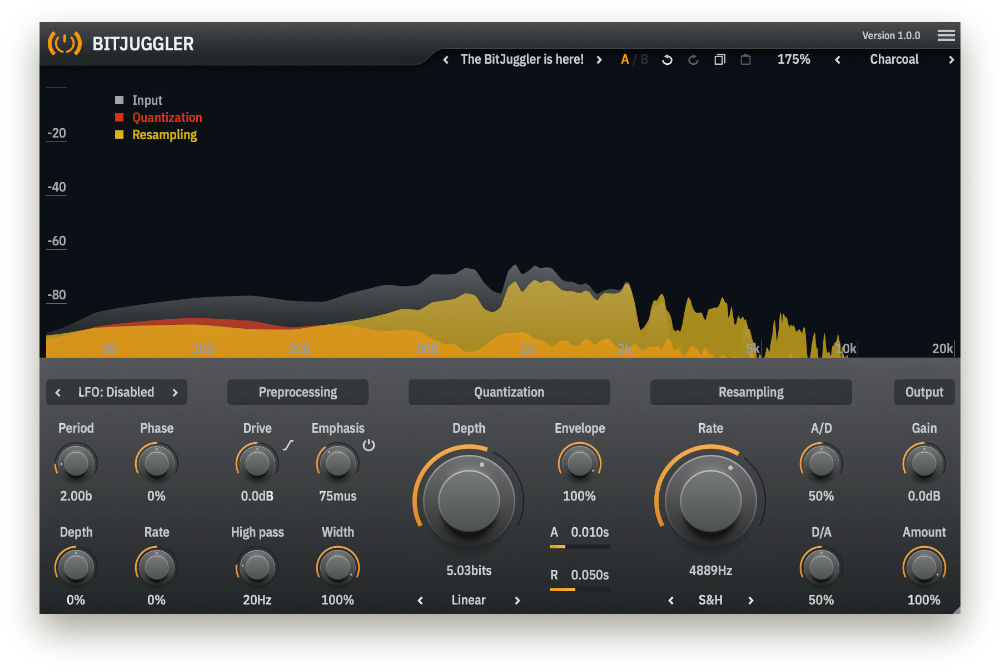Click the paste clipboard icon

(746, 60)
